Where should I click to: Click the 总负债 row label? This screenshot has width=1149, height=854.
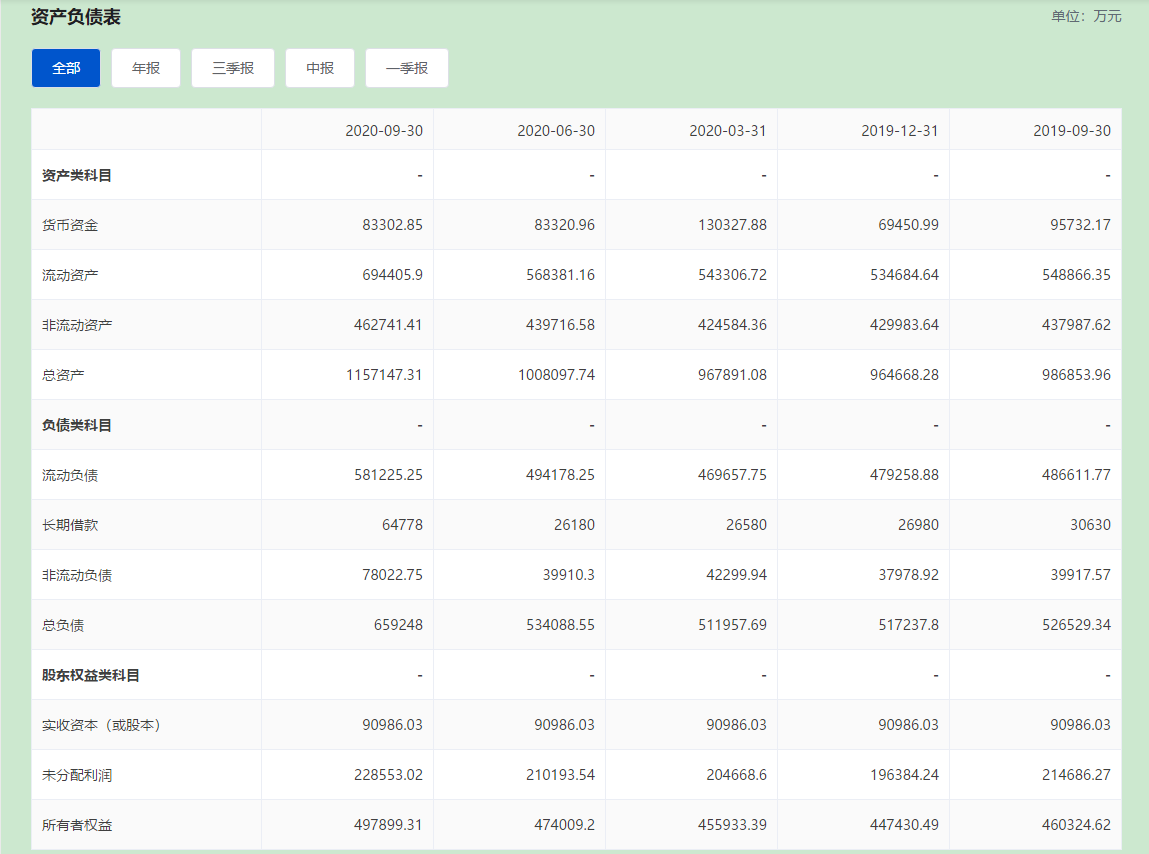pos(63,625)
